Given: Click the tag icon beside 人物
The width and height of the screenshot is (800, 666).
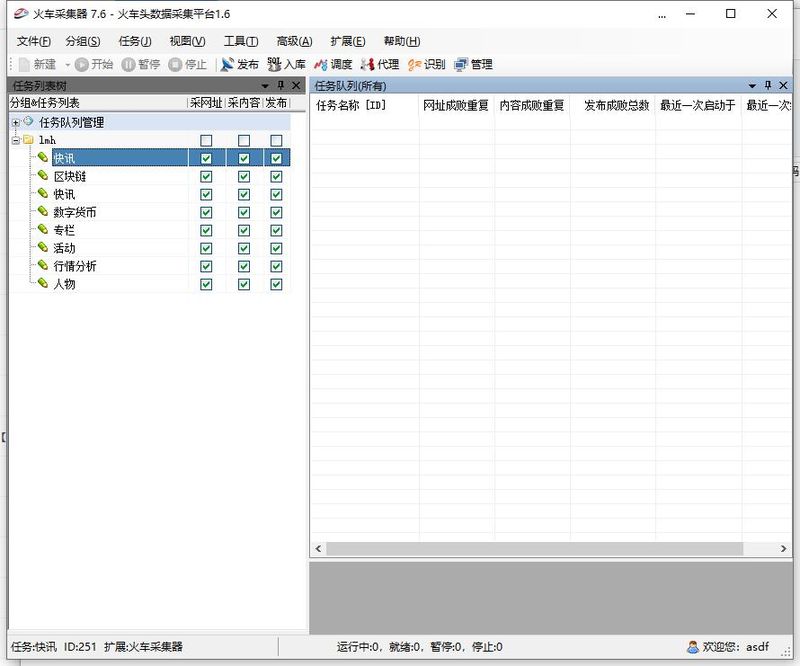Looking at the screenshot, I should [43, 283].
